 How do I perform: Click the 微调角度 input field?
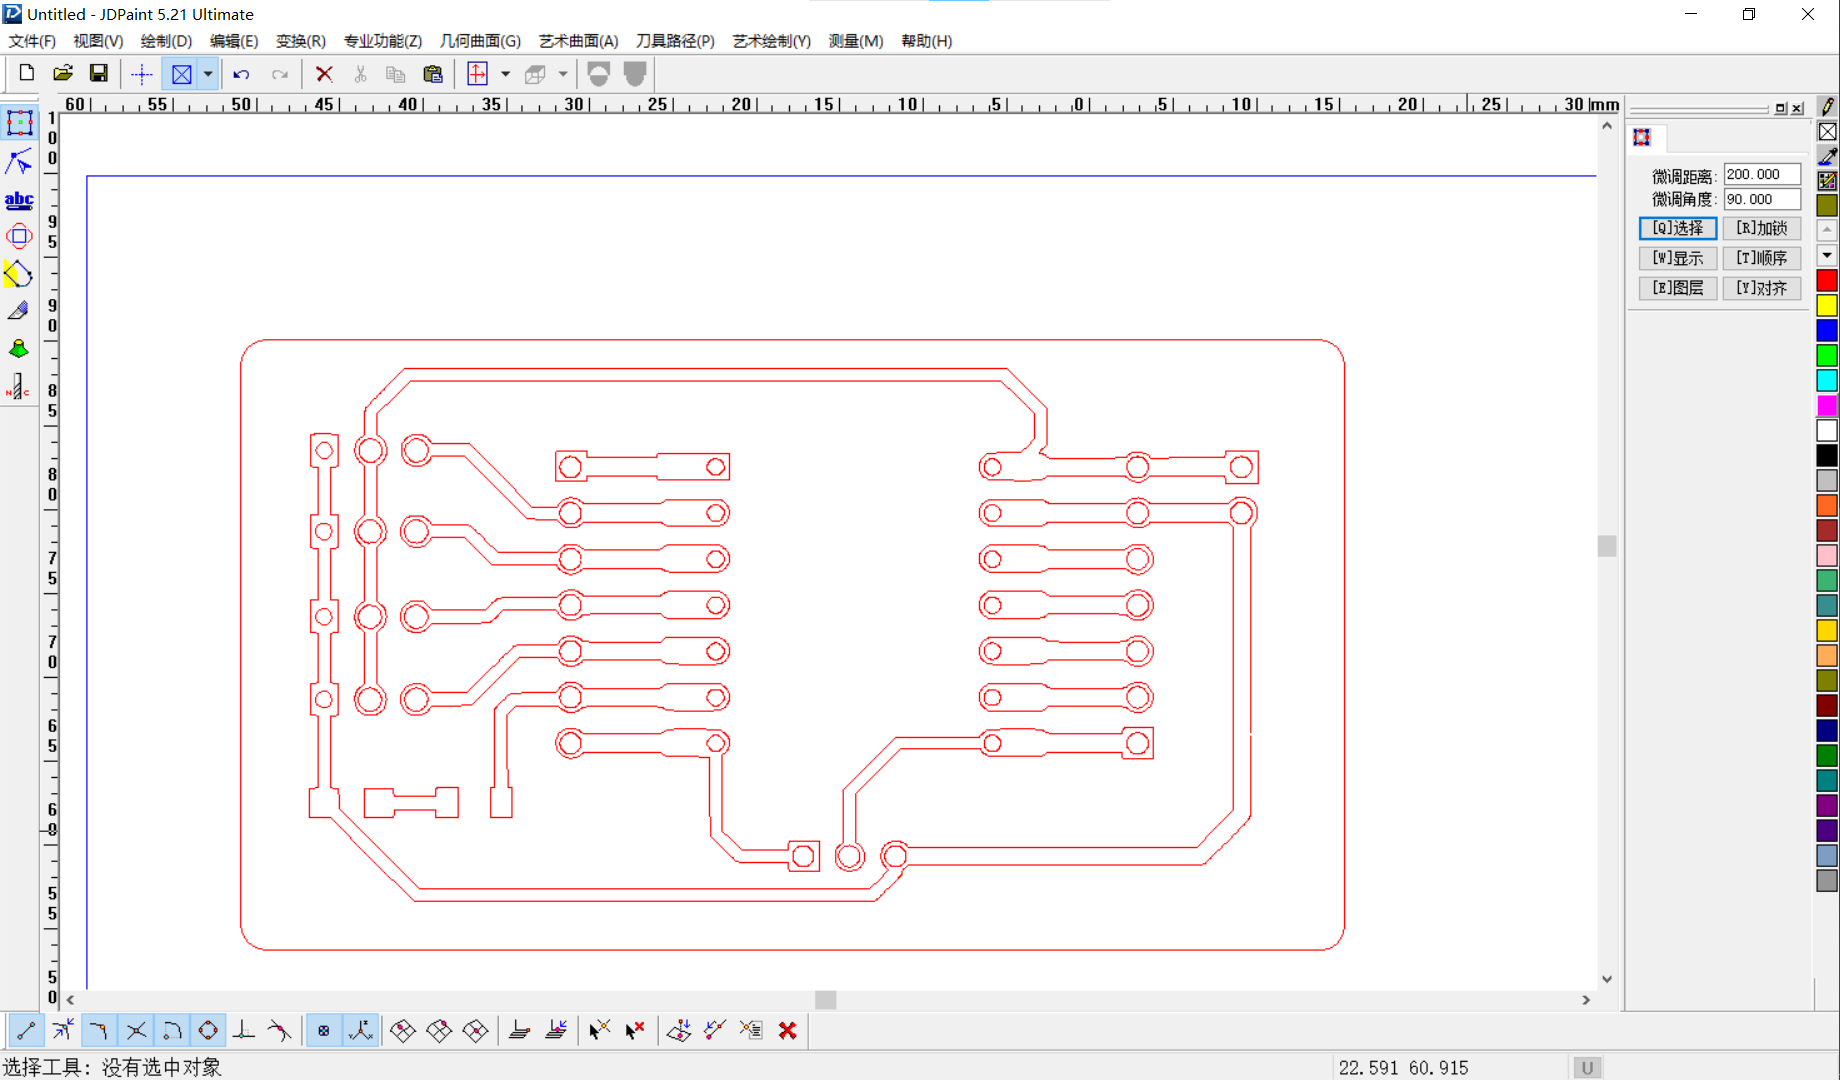(x=1762, y=199)
